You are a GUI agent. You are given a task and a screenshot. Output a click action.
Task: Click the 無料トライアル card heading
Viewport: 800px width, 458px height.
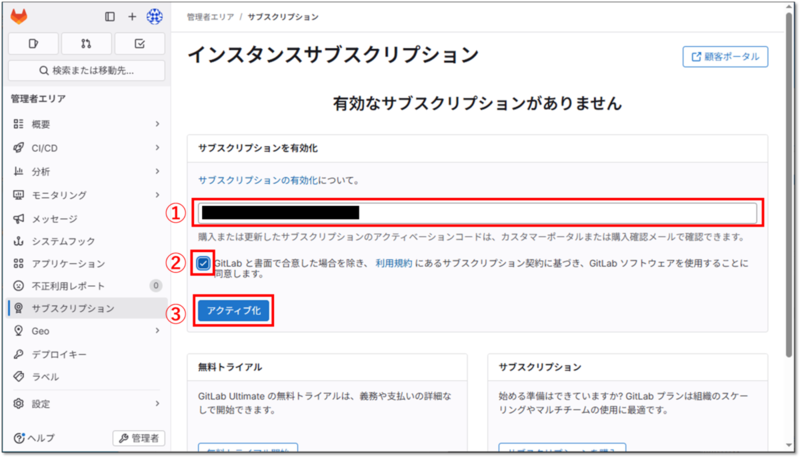click(x=230, y=367)
